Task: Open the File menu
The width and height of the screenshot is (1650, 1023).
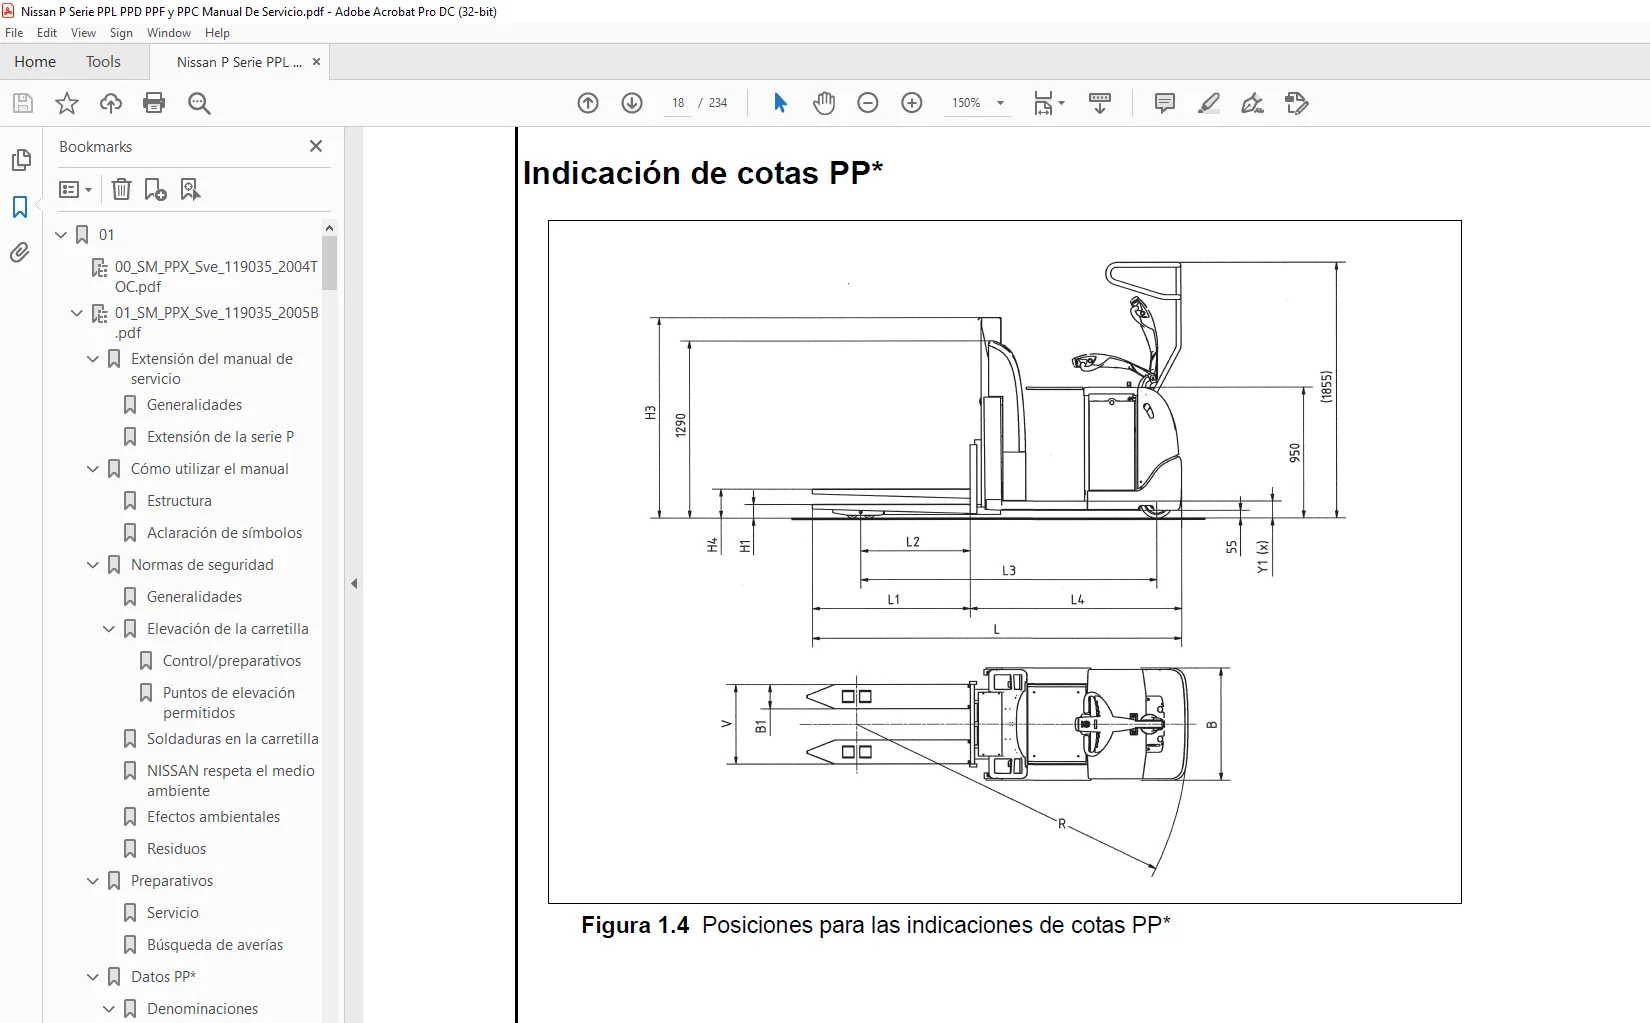Action: tap(14, 33)
